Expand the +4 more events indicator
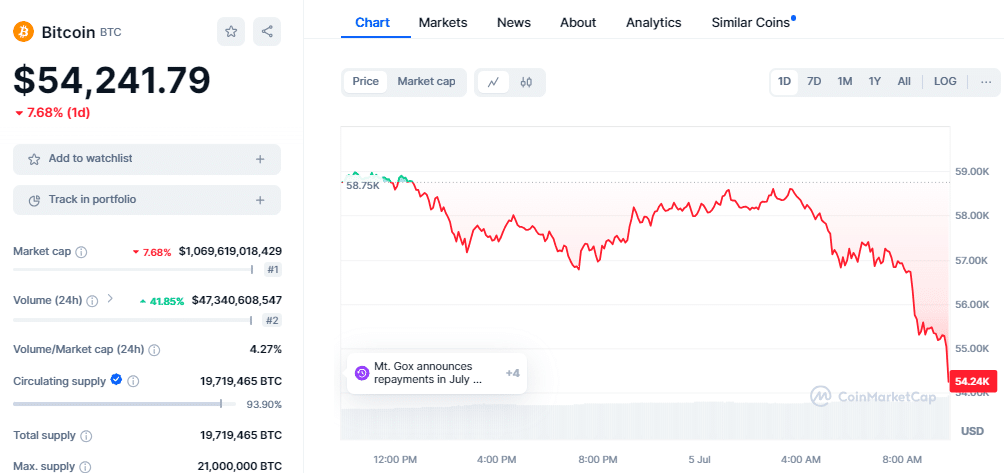 click(x=512, y=373)
